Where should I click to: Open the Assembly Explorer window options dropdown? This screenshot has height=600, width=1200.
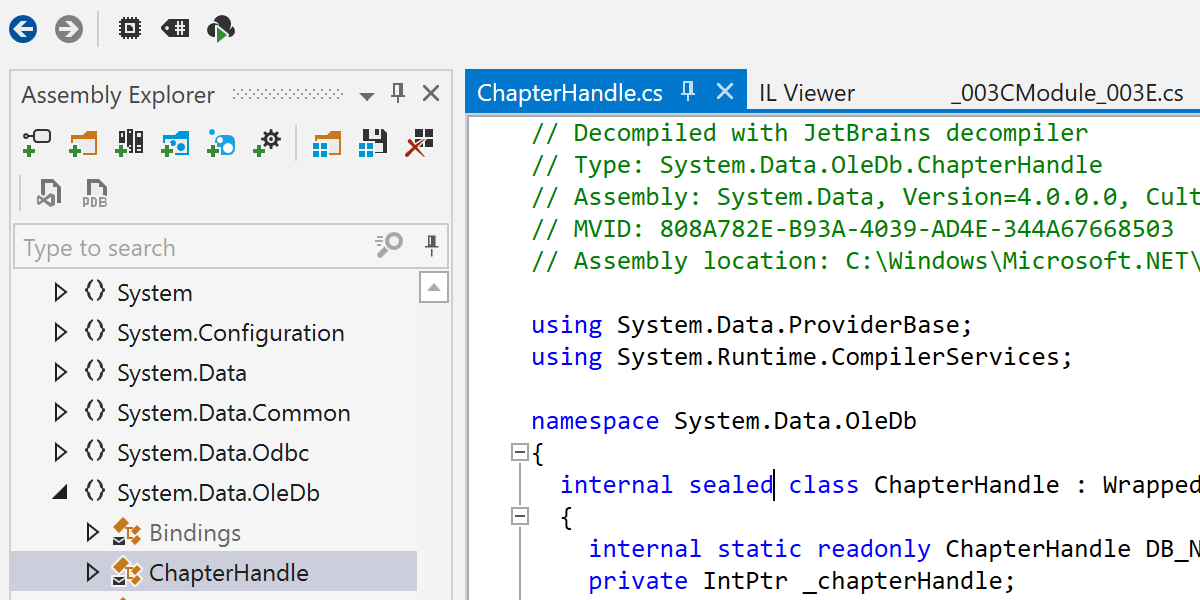[x=367, y=96]
